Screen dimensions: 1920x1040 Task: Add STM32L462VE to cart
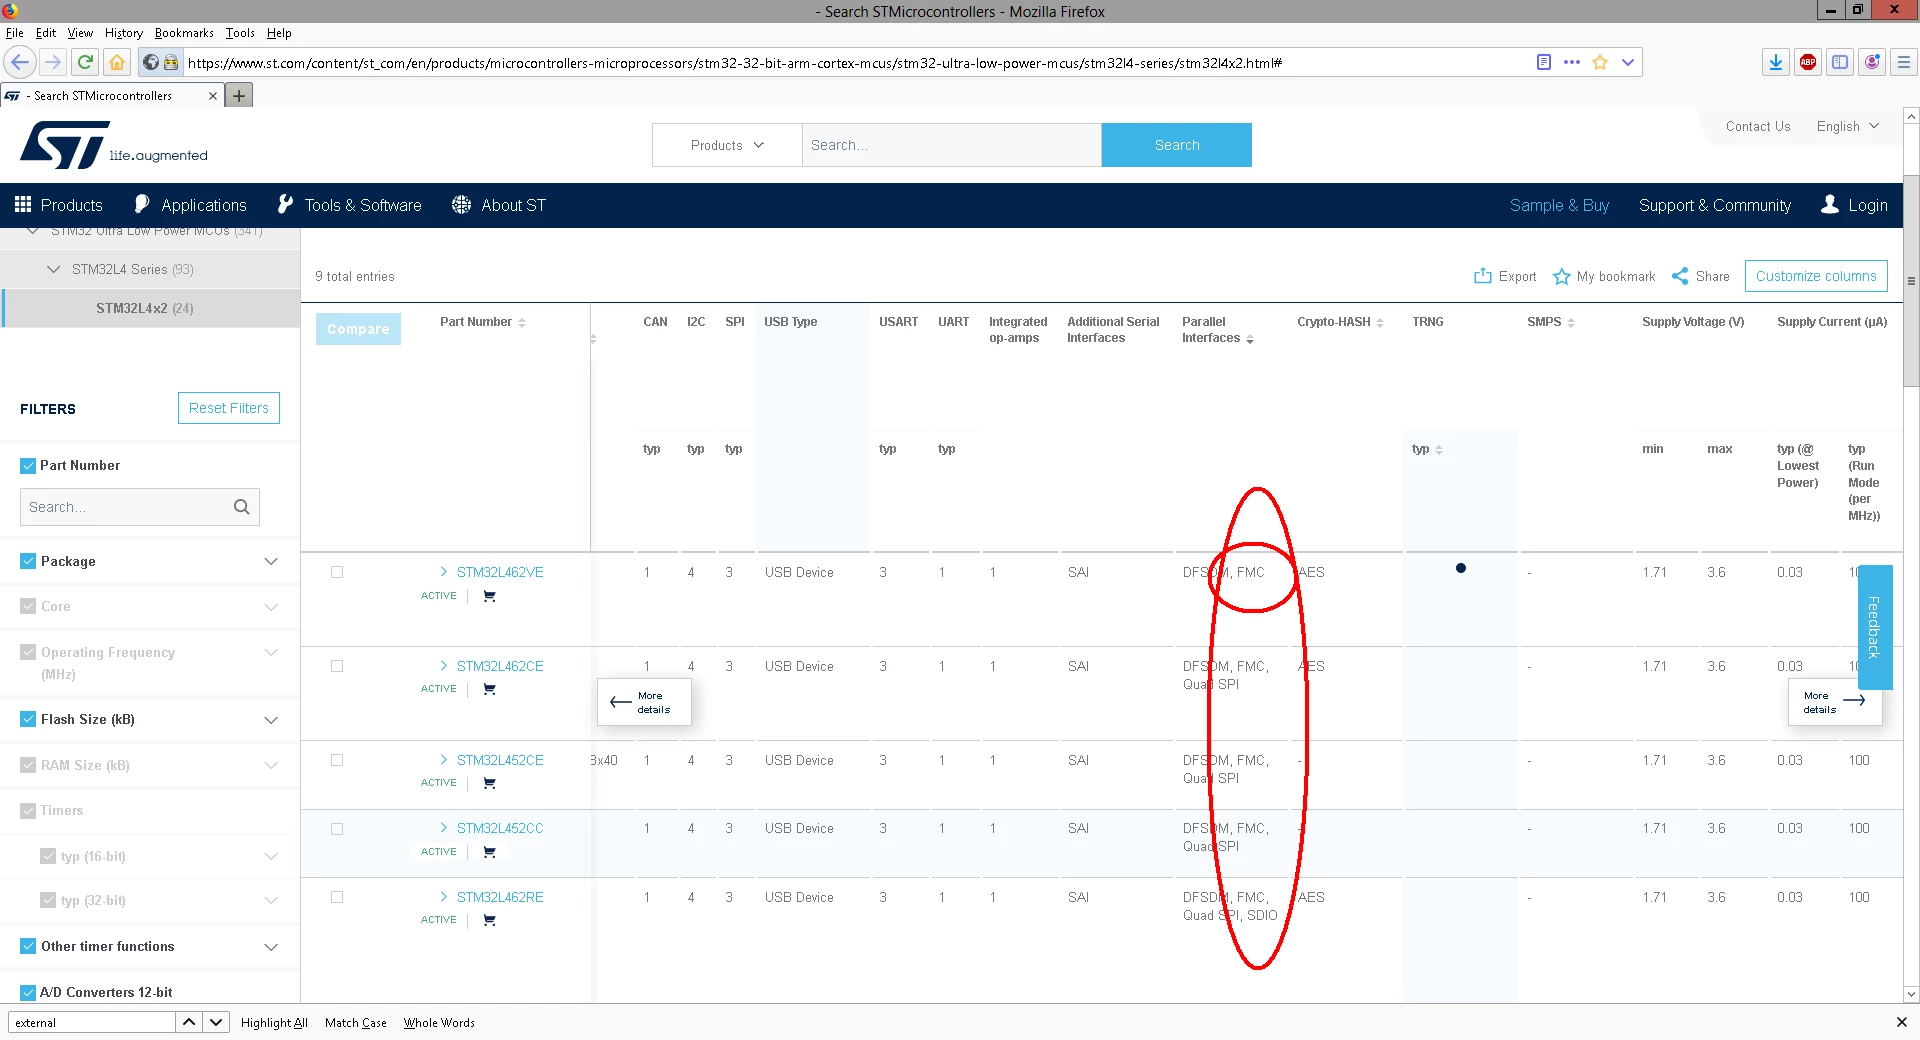coord(489,596)
